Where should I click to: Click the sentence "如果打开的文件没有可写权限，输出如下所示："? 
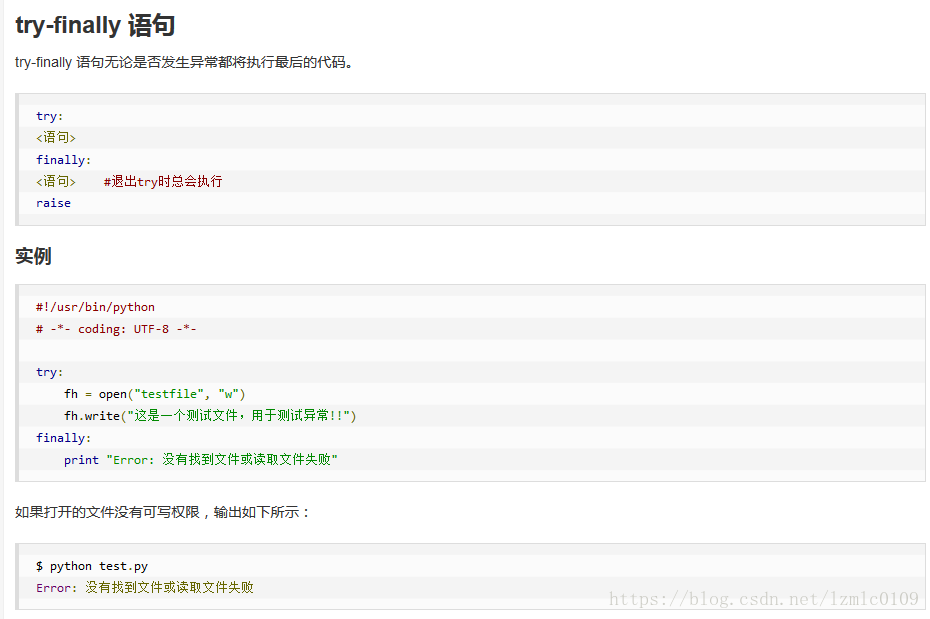tap(163, 512)
